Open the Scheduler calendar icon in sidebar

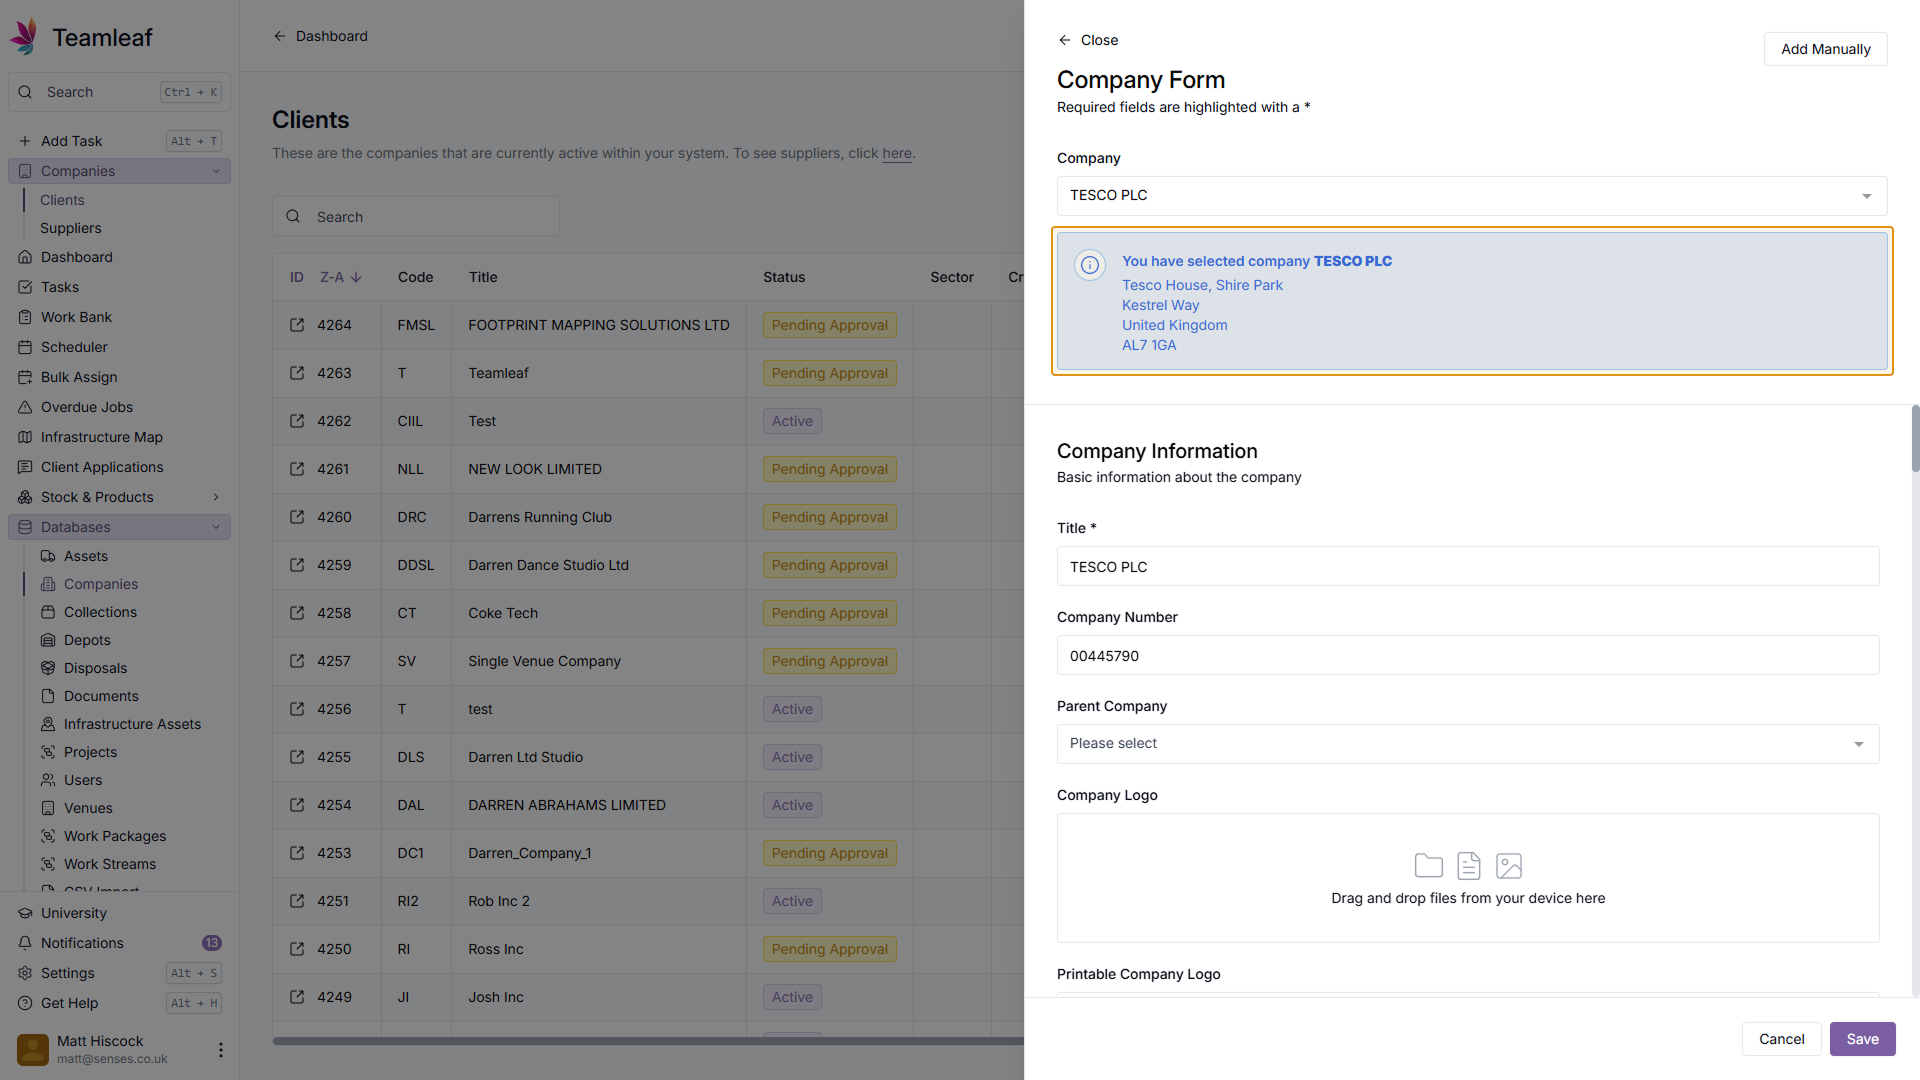[25, 347]
